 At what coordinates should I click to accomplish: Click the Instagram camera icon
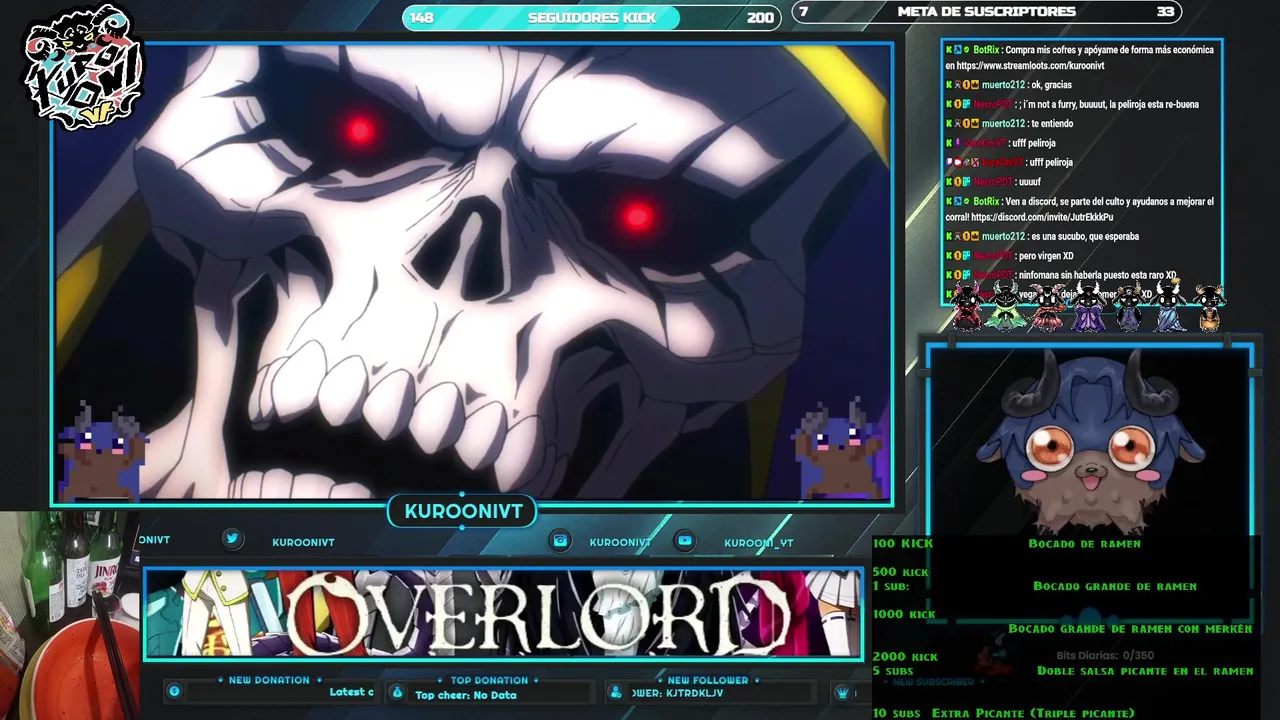click(x=561, y=541)
